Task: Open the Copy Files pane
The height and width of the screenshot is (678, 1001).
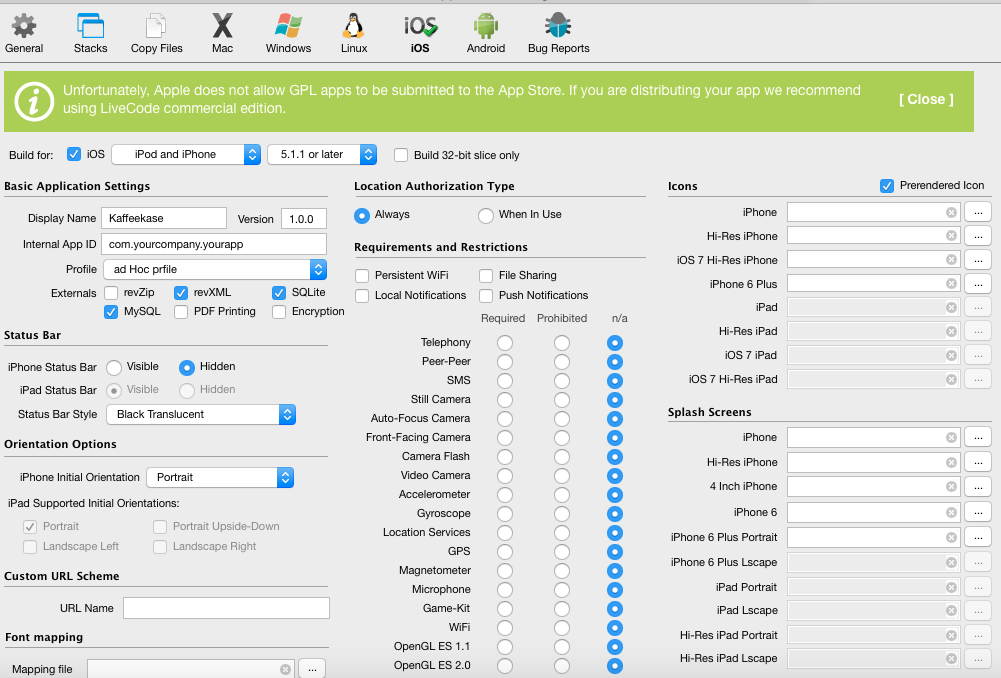Action: point(157,32)
